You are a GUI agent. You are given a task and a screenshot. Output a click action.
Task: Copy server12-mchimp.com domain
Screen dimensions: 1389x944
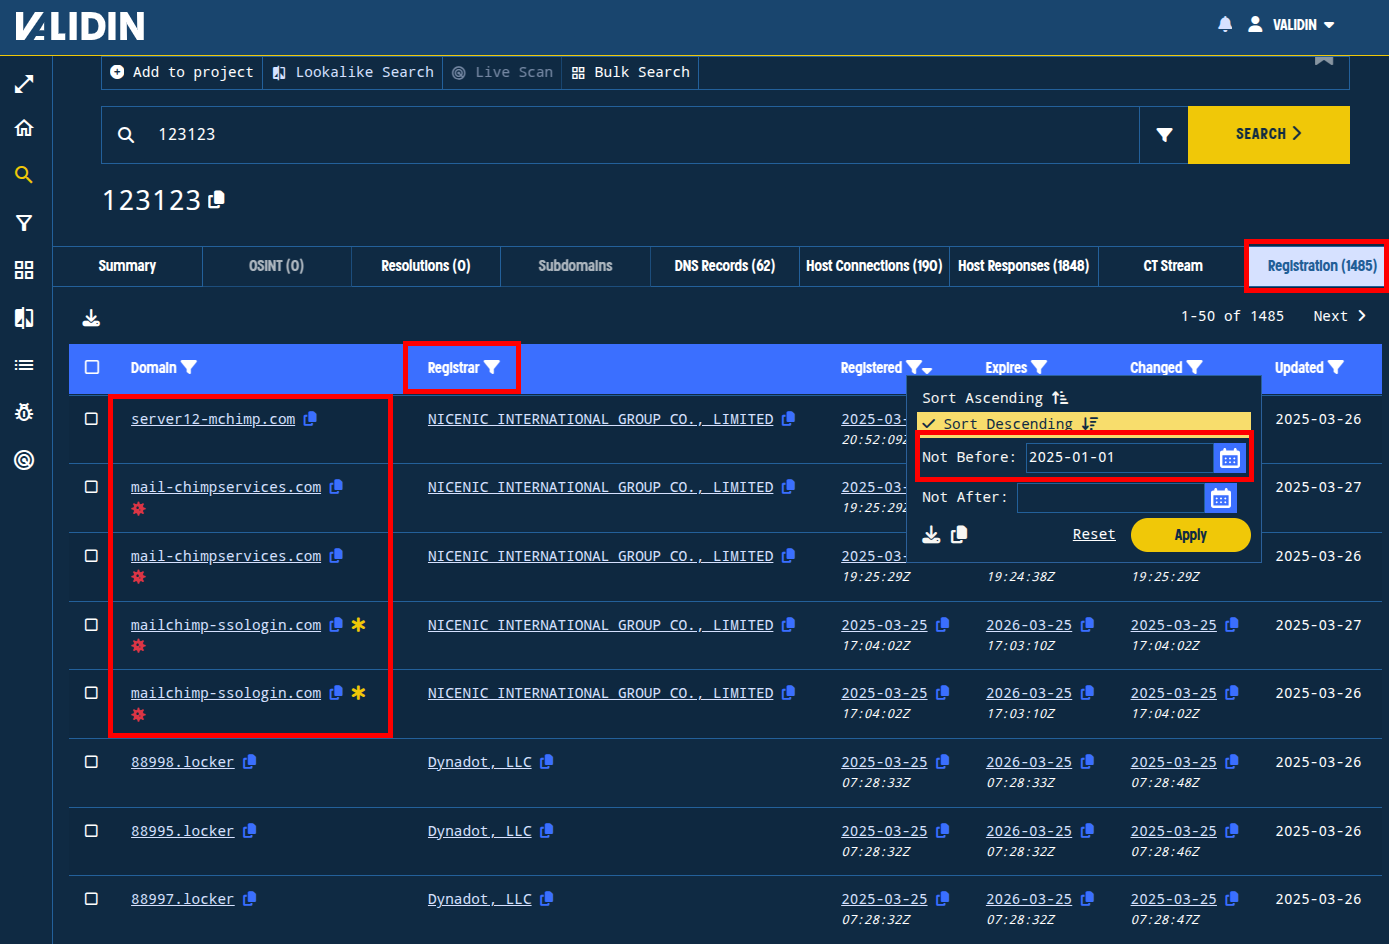pos(310,419)
